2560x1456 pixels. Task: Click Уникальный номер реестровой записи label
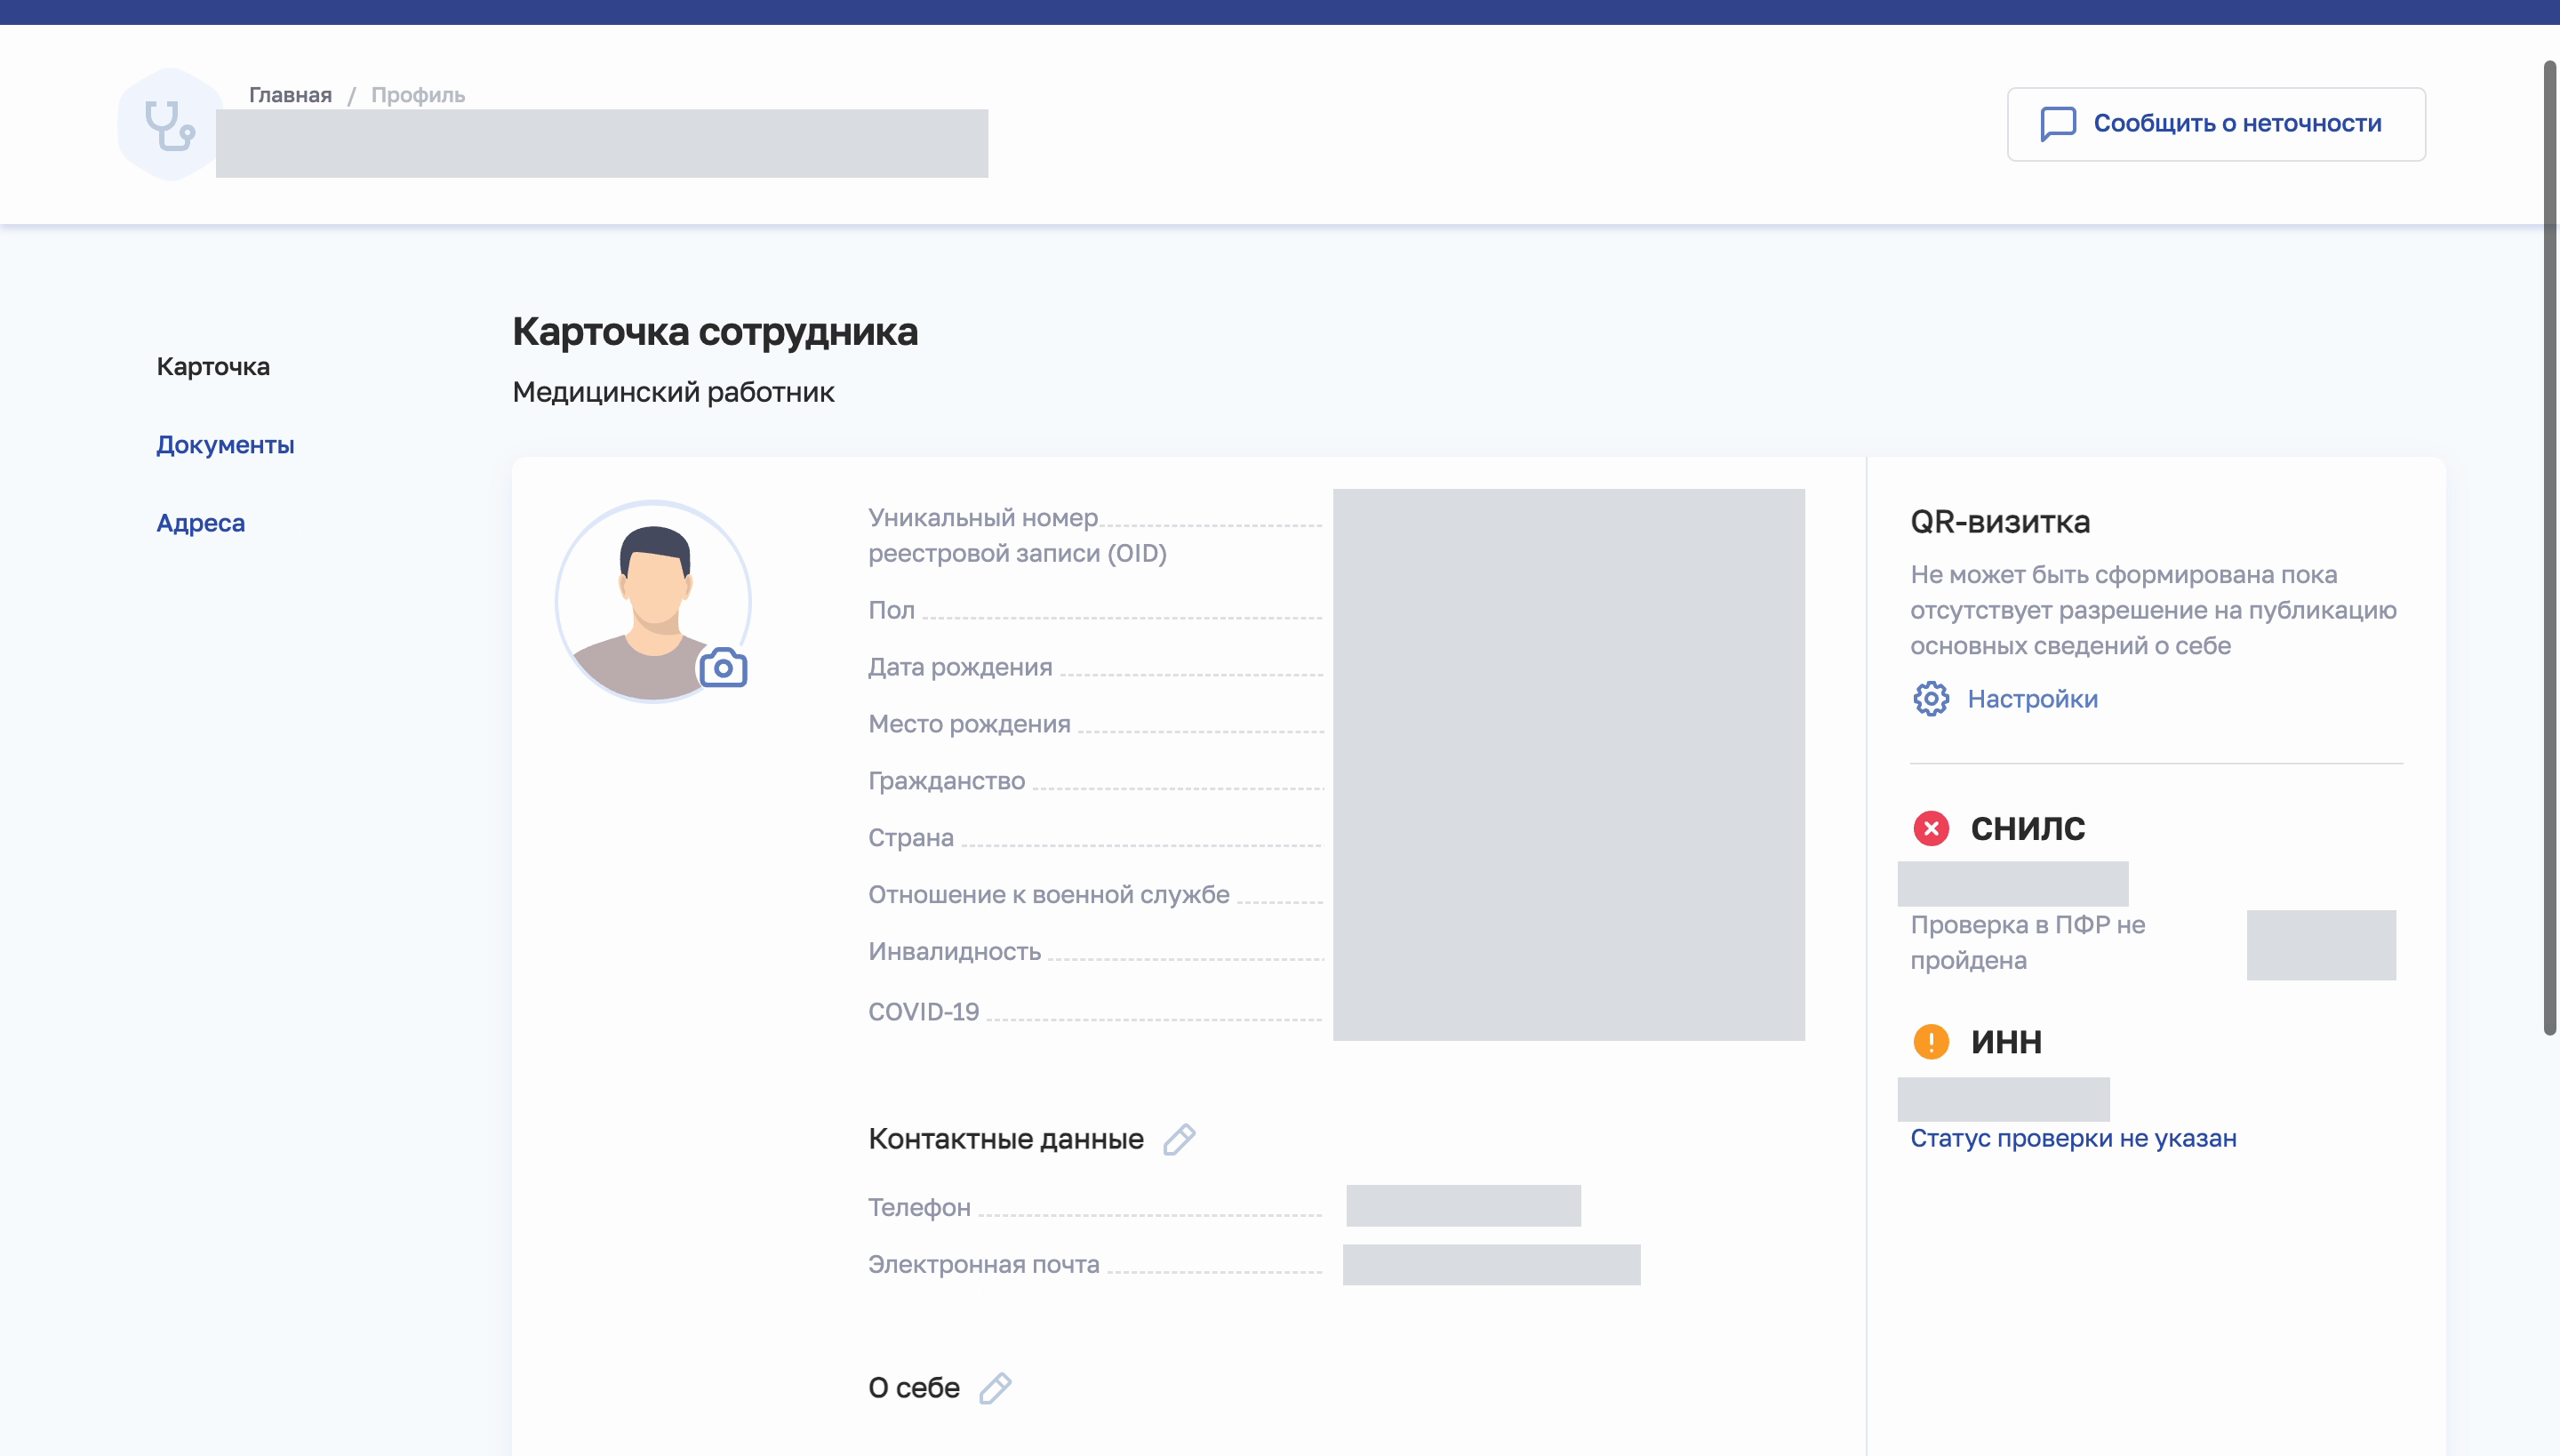(1018, 535)
